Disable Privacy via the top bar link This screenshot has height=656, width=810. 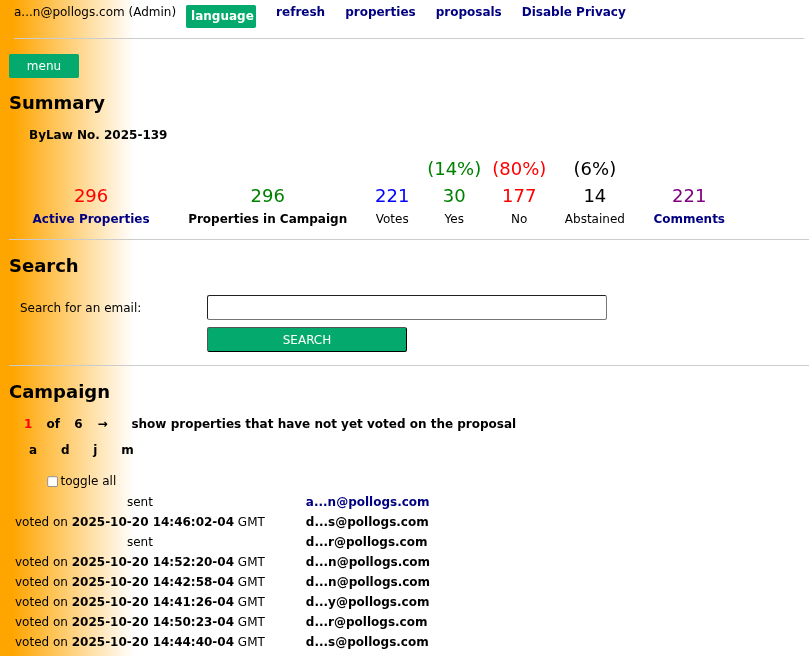[x=573, y=11]
